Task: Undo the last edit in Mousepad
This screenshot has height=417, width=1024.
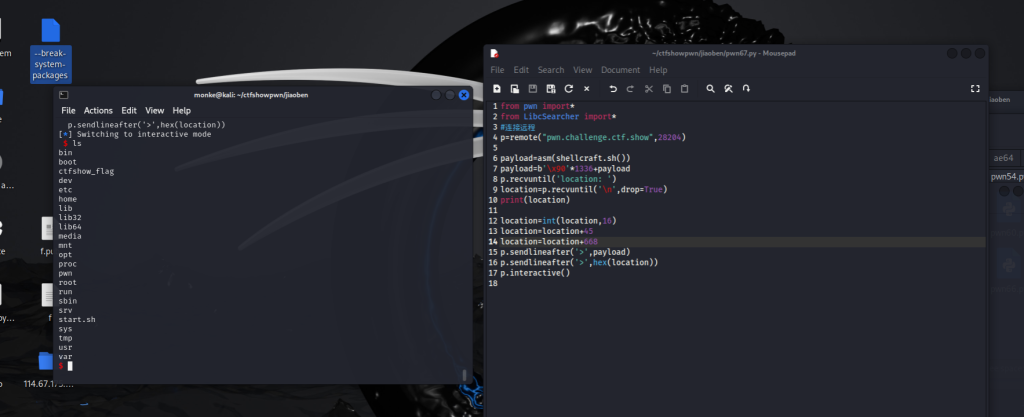Action: 613,89
